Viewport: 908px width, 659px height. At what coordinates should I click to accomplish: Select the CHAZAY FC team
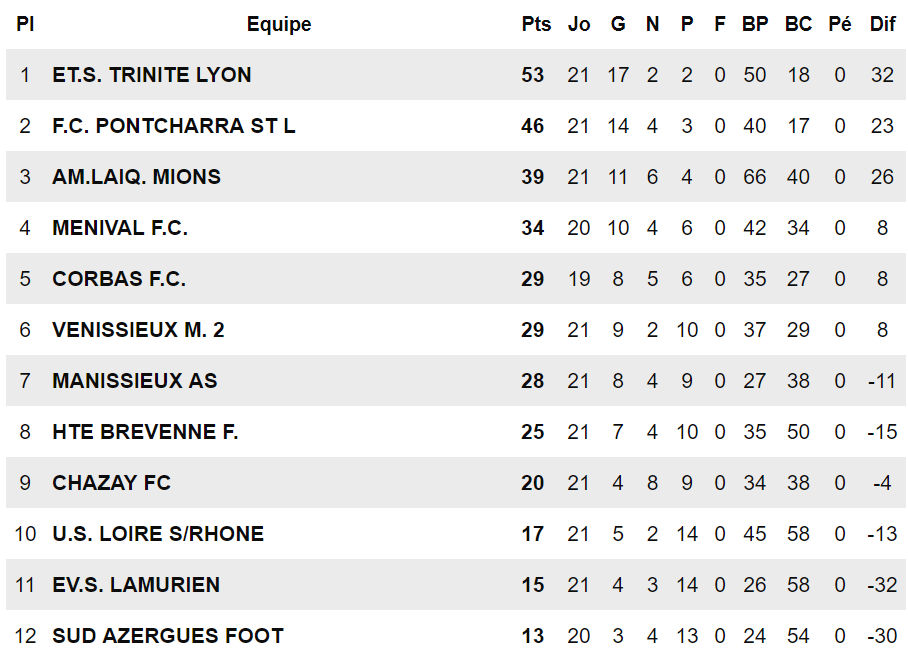pyautogui.click(x=112, y=483)
